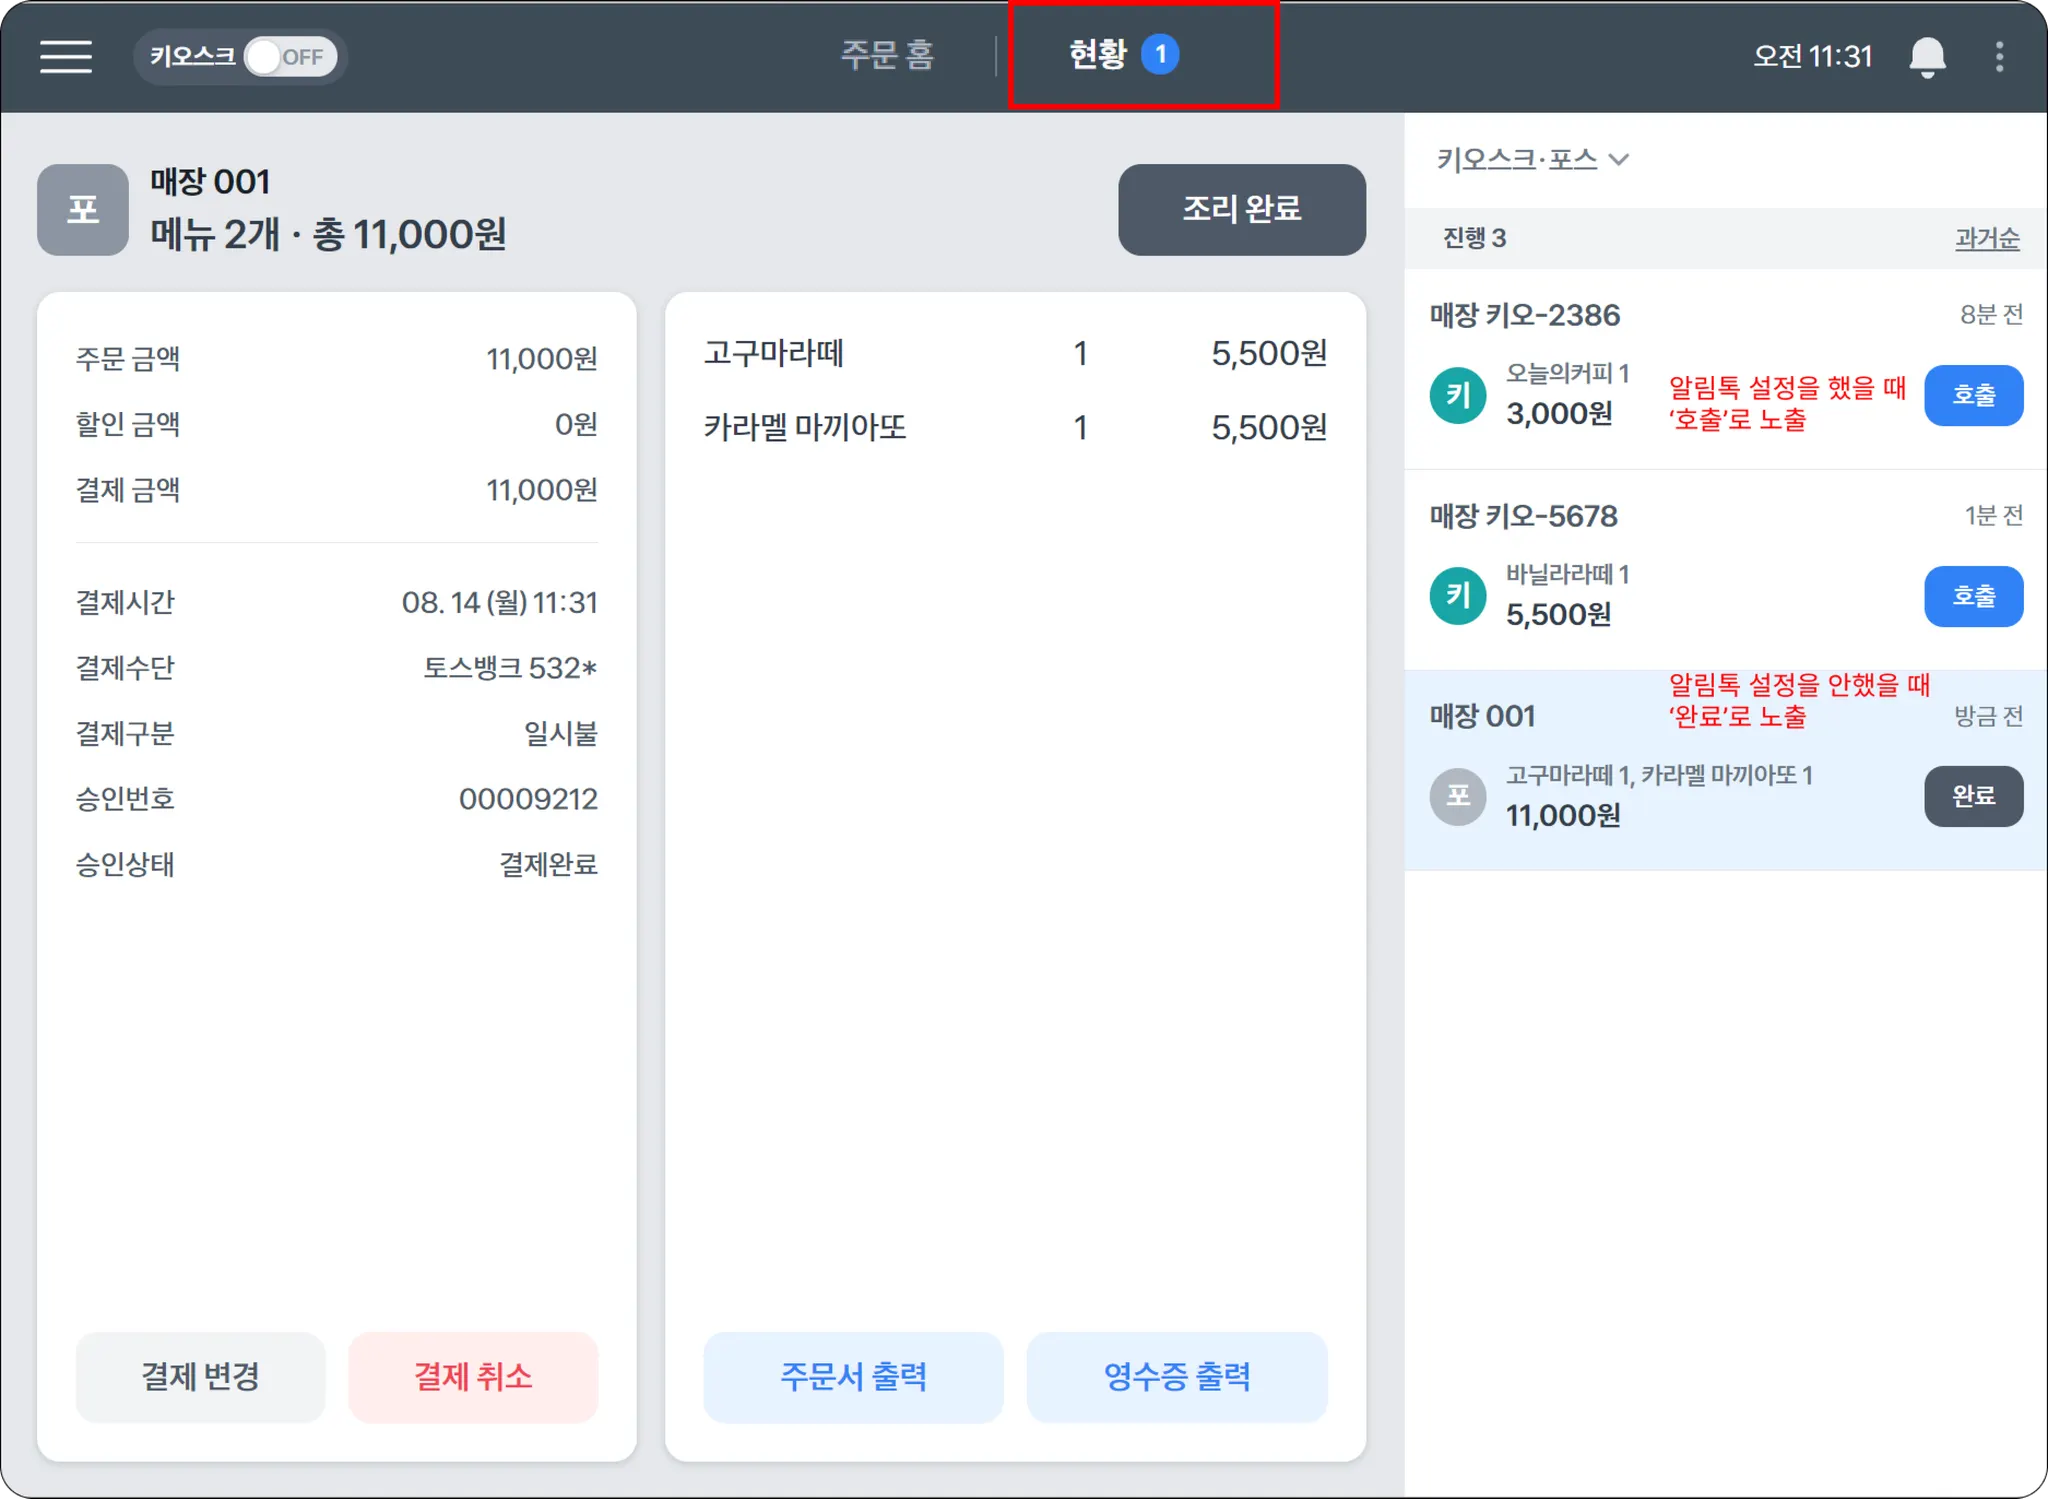The width and height of the screenshot is (2048, 1499).
Task: Toggle the 키오스크 OFF switch
Action: tap(289, 57)
